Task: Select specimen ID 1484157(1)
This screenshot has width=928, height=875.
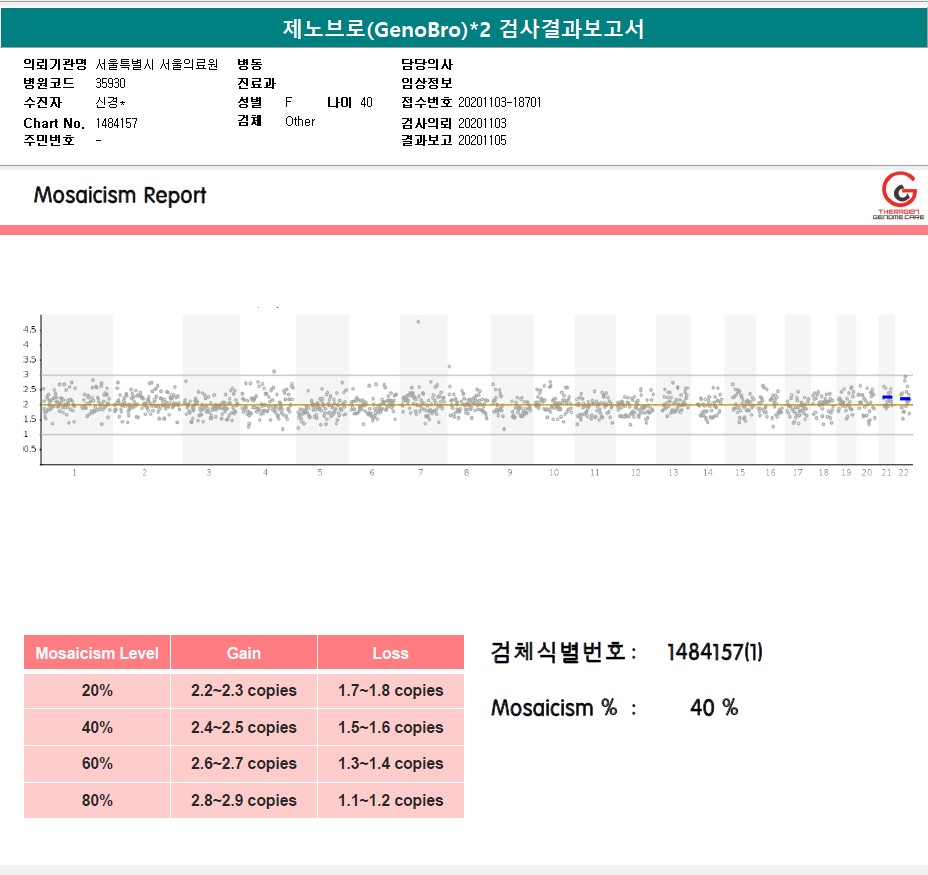Action: pos(714,653)
